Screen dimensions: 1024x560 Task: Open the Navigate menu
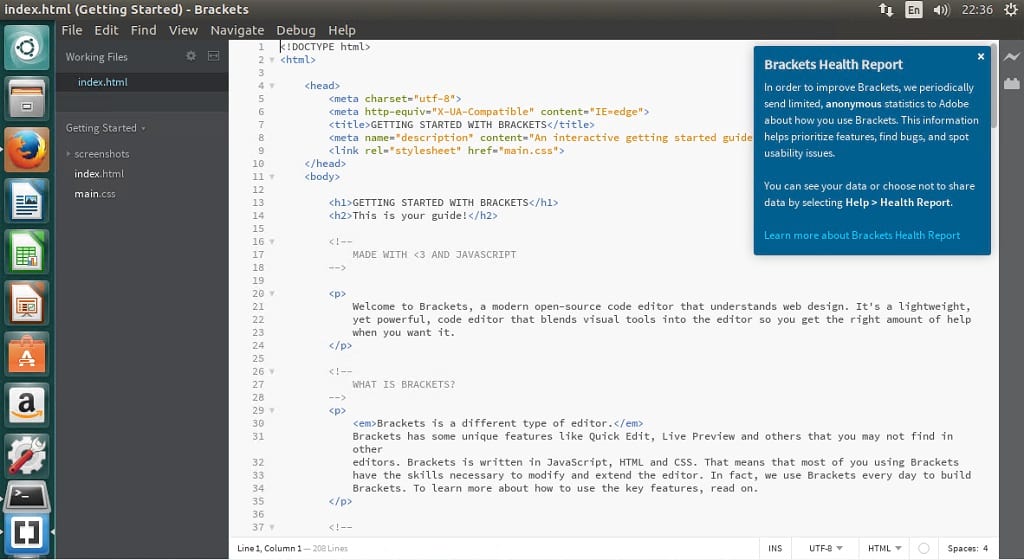tap(237, 30)
